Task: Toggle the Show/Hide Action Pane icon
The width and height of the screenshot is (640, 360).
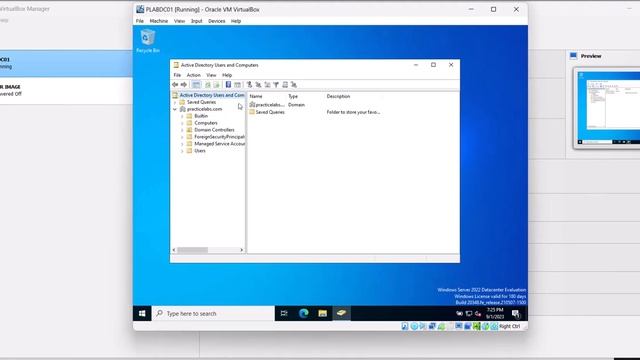Action: click(237, 84)
